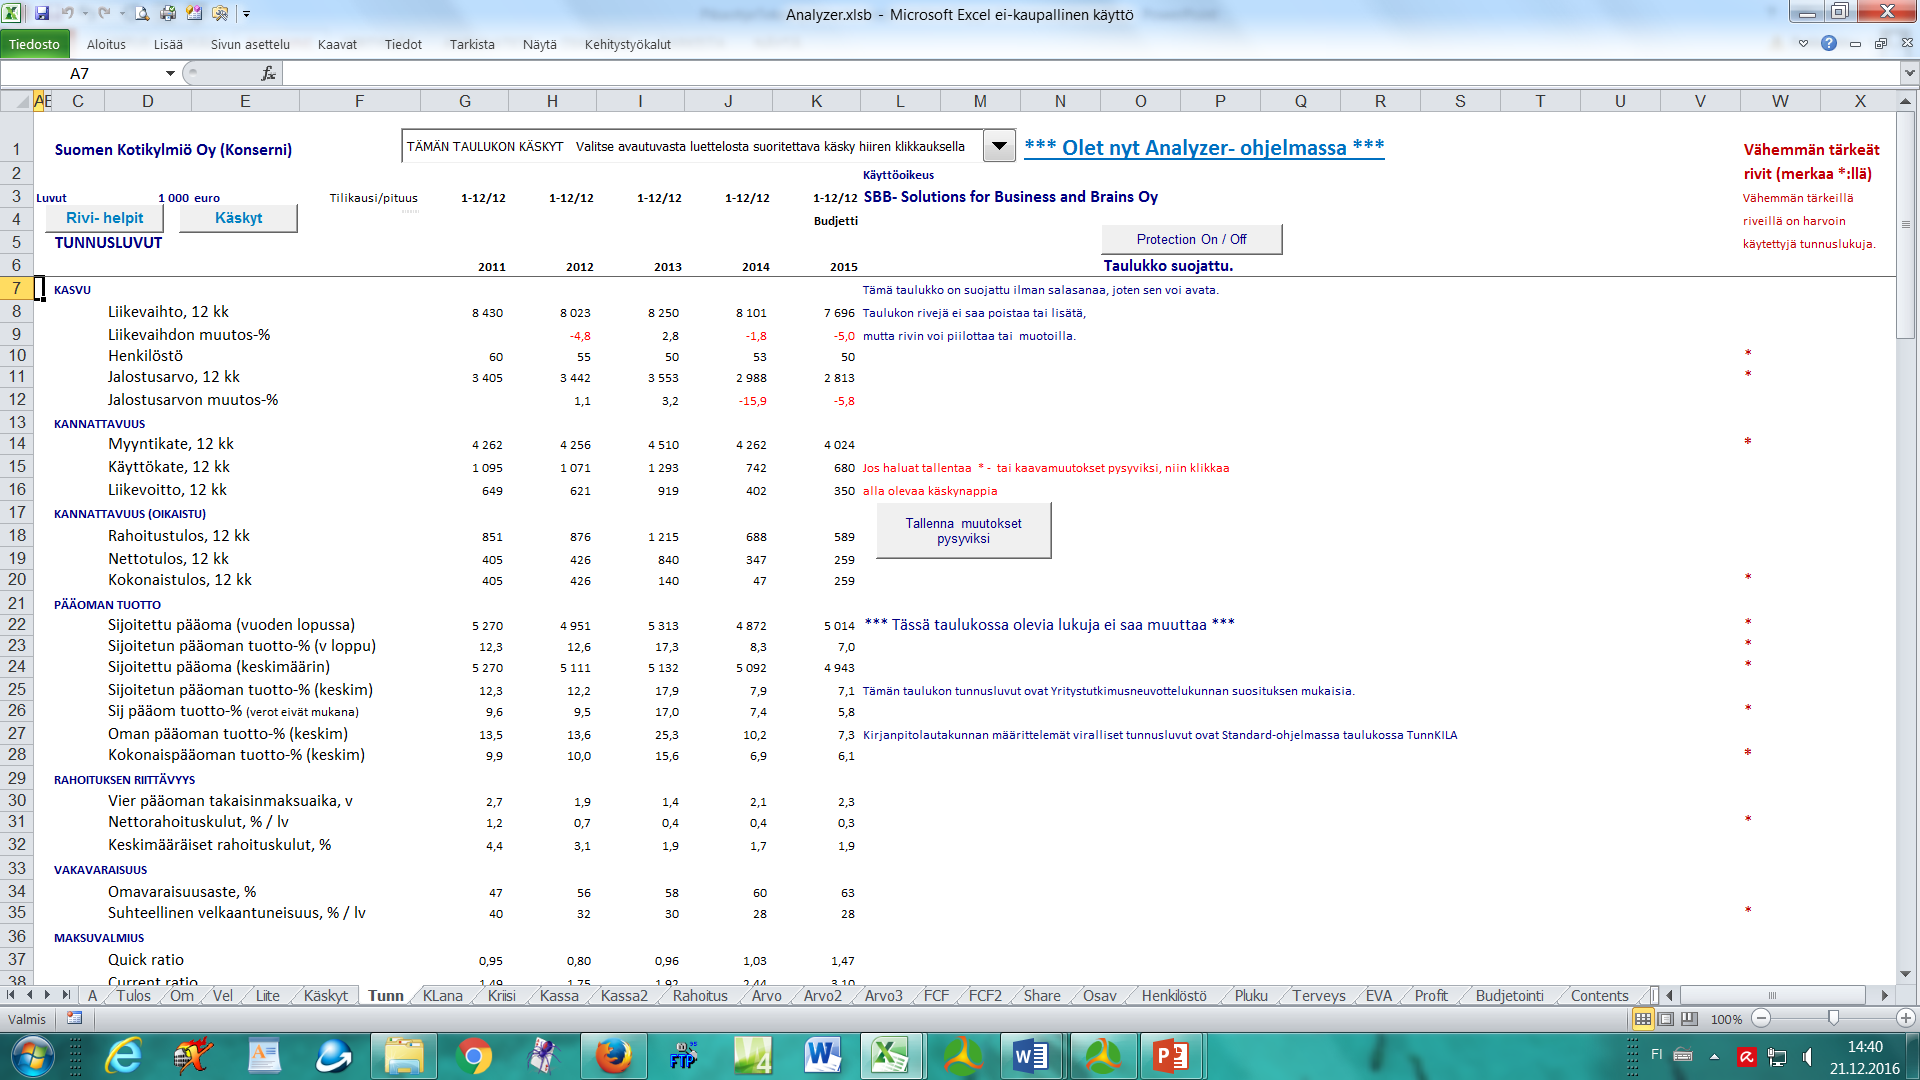Screen dimensions: 1920x1080
Task: Open the Excel Help question mark
Action: point(1829,43)
